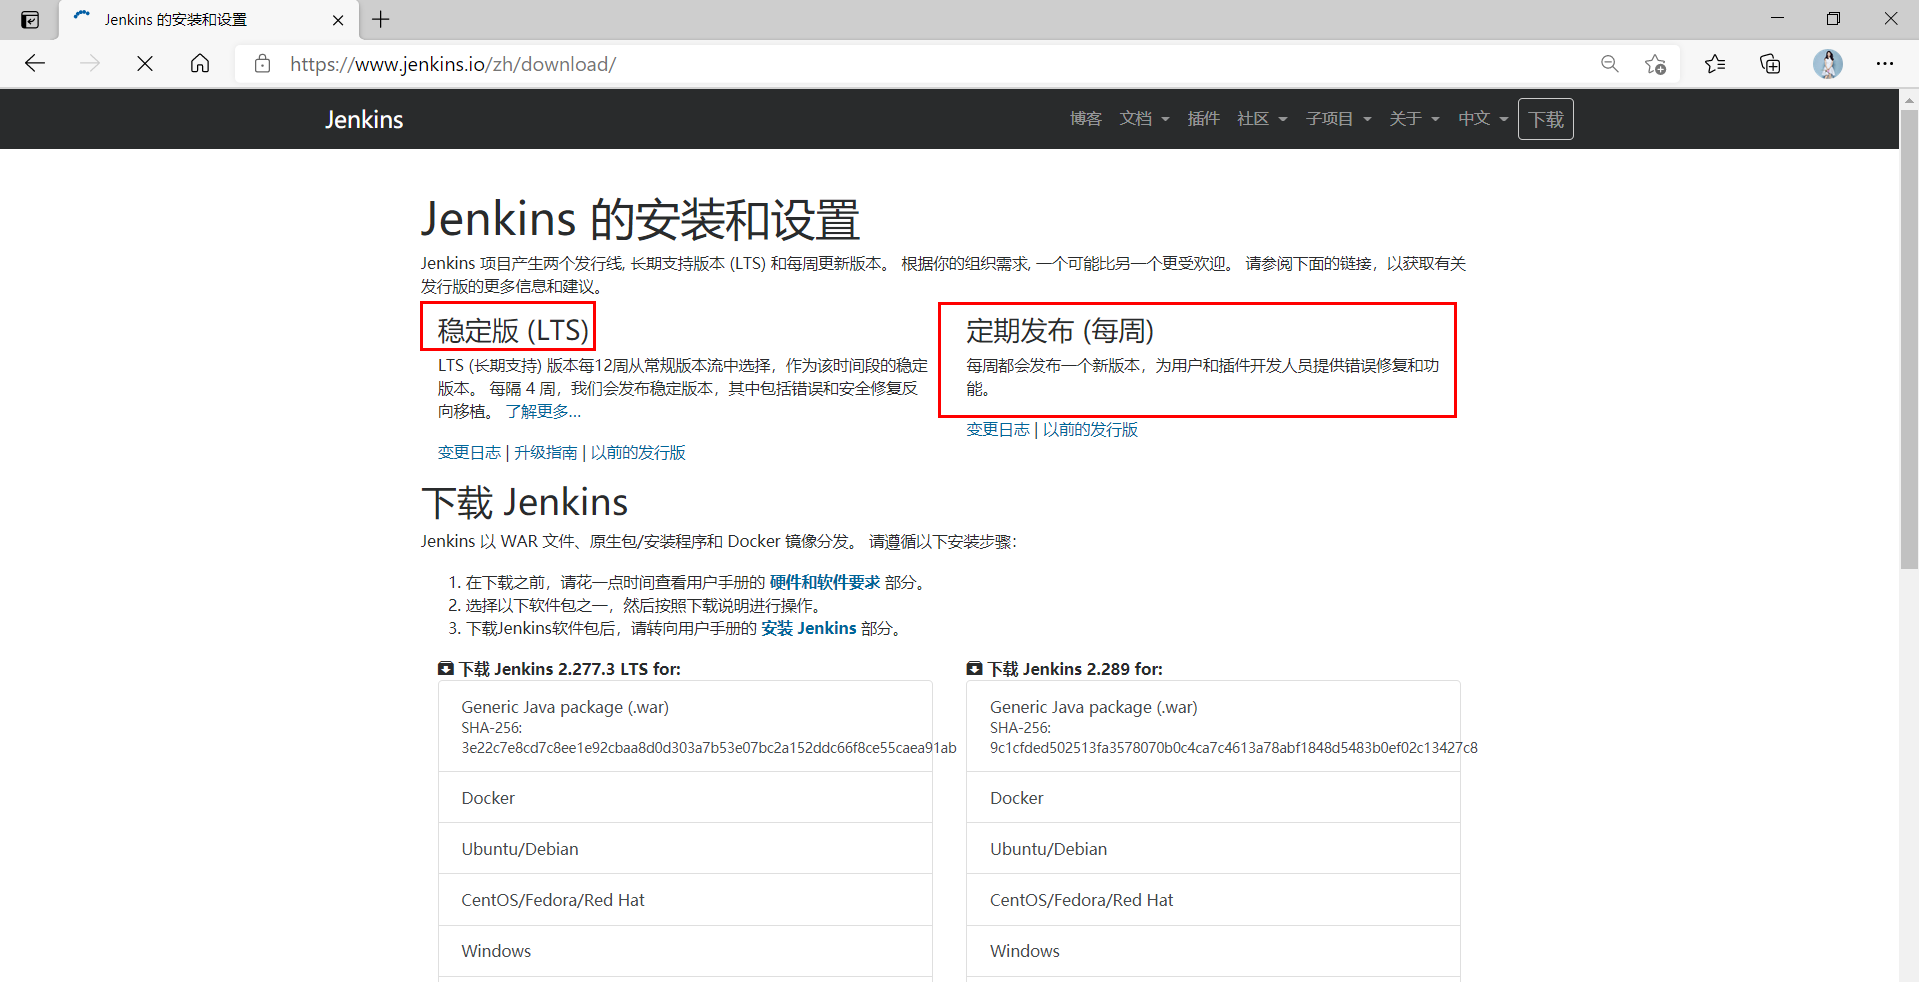Viewport: 1919px width, 982px height.
Task: Click the Jenkins logo in navbar
Action: [364, 119]
